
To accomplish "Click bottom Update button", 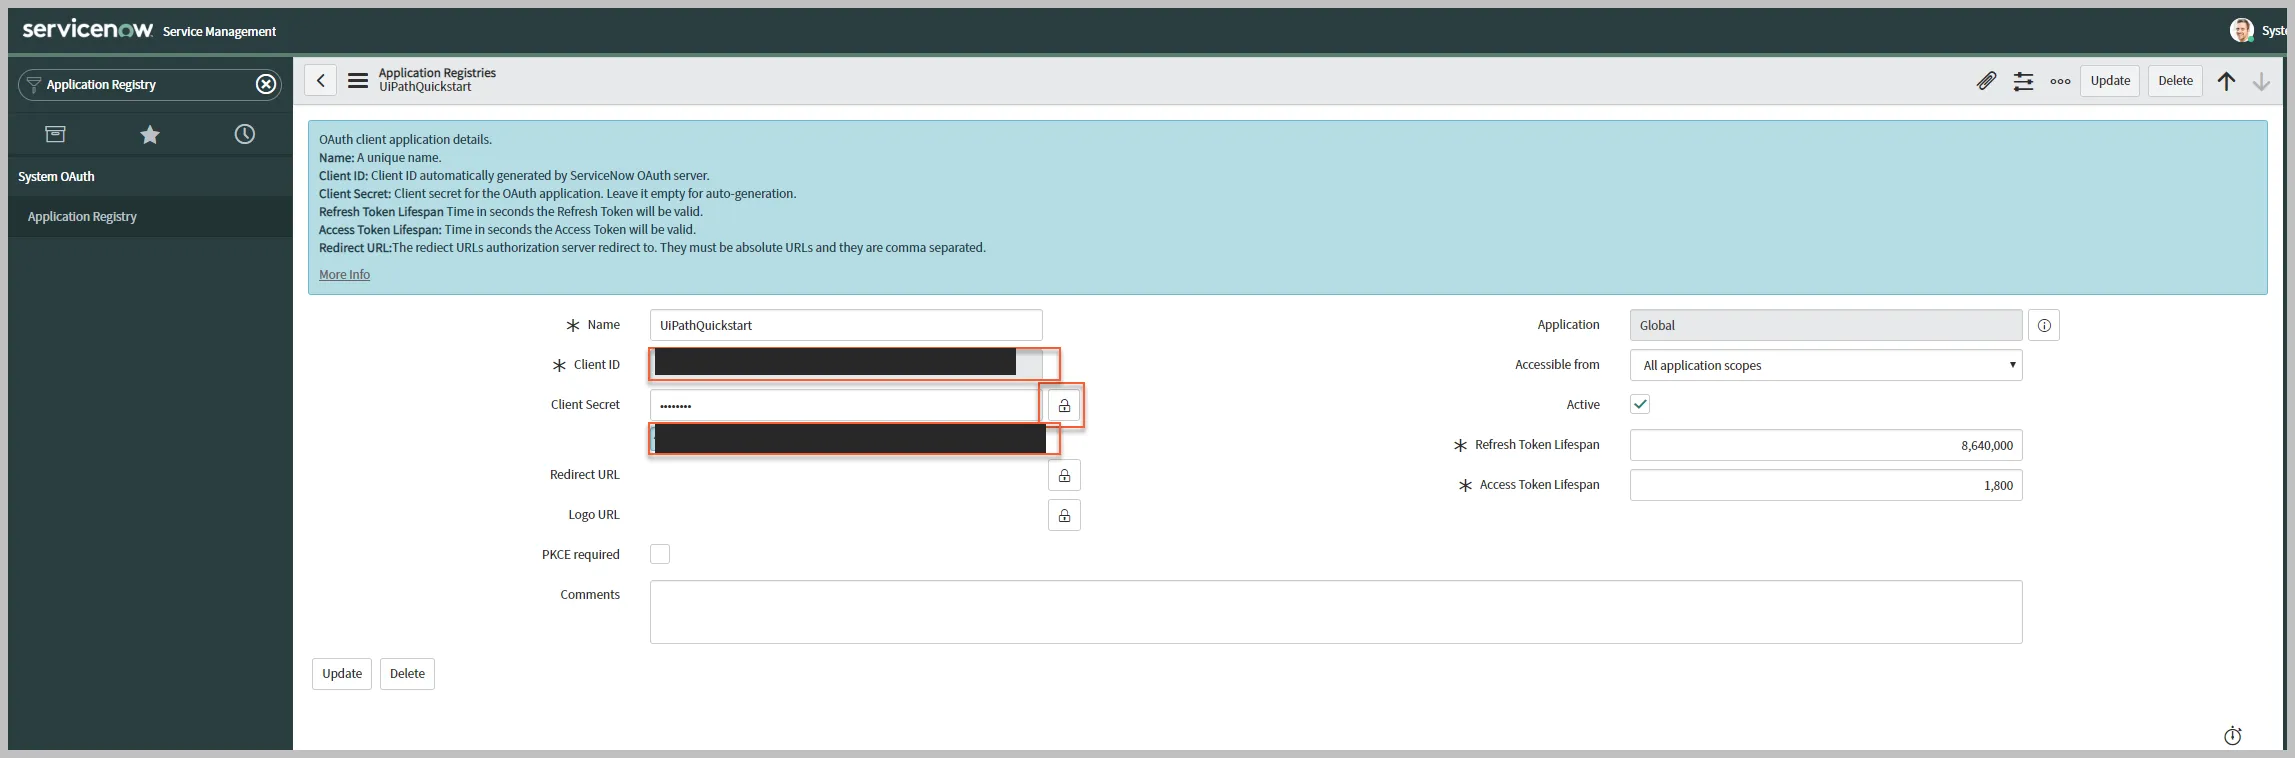I will [342, 674].
